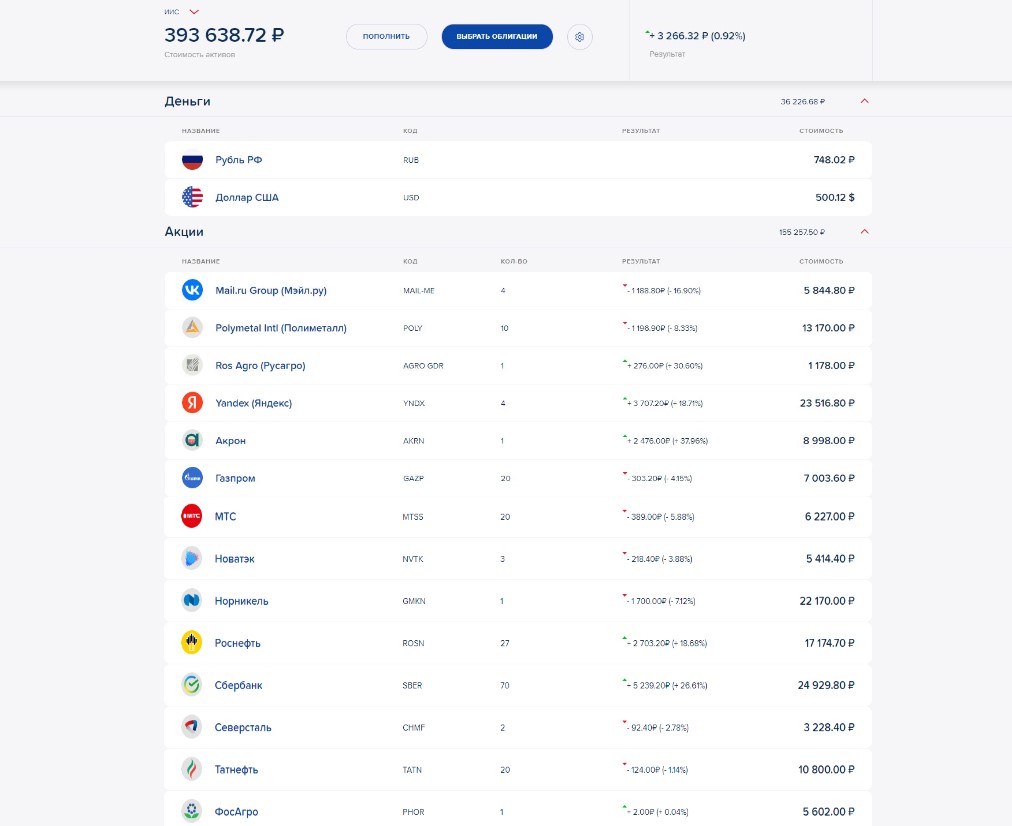Open the Рубль РФ currency link

(239, 160)
